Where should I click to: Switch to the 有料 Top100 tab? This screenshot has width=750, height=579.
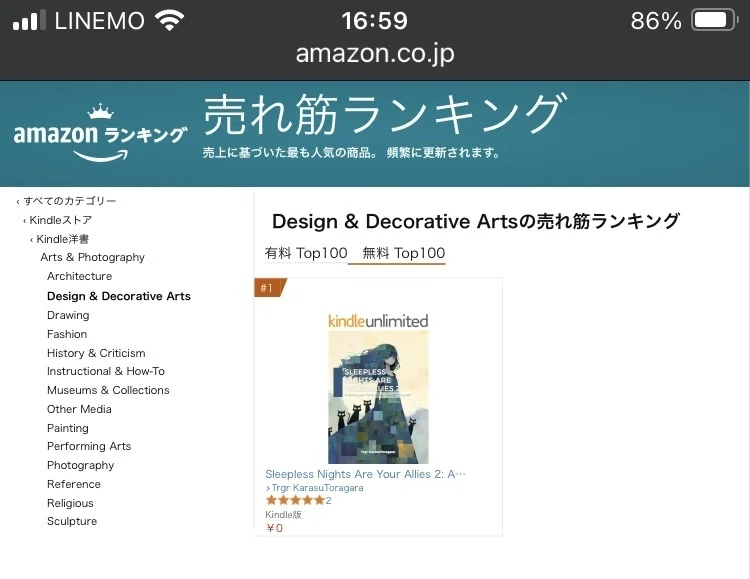(306, 253)
